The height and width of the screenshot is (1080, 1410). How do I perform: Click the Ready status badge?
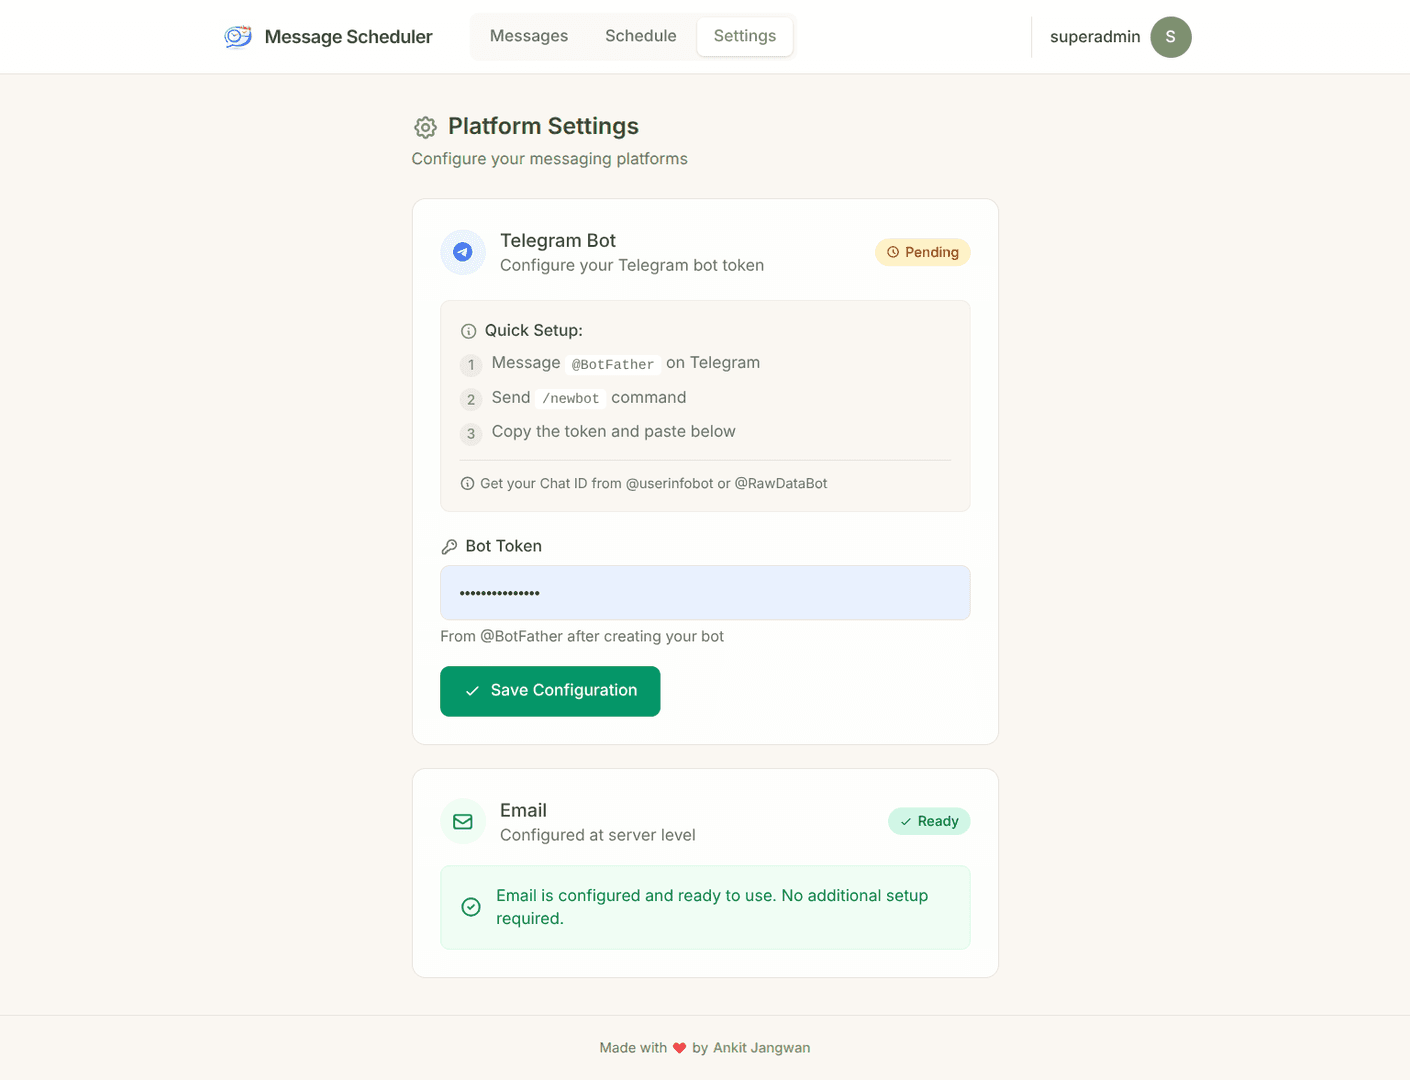(929, 821)
